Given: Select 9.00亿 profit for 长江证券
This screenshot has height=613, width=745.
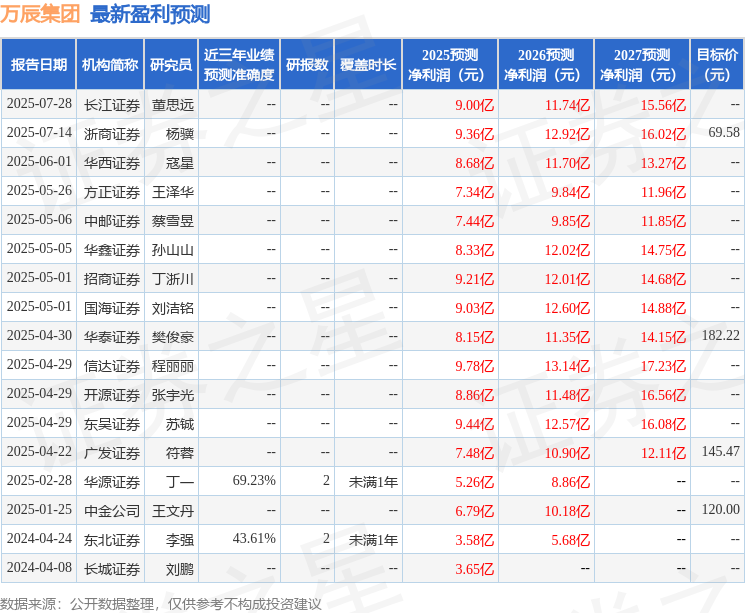Looking at the screenshot, I should (474, 105).
